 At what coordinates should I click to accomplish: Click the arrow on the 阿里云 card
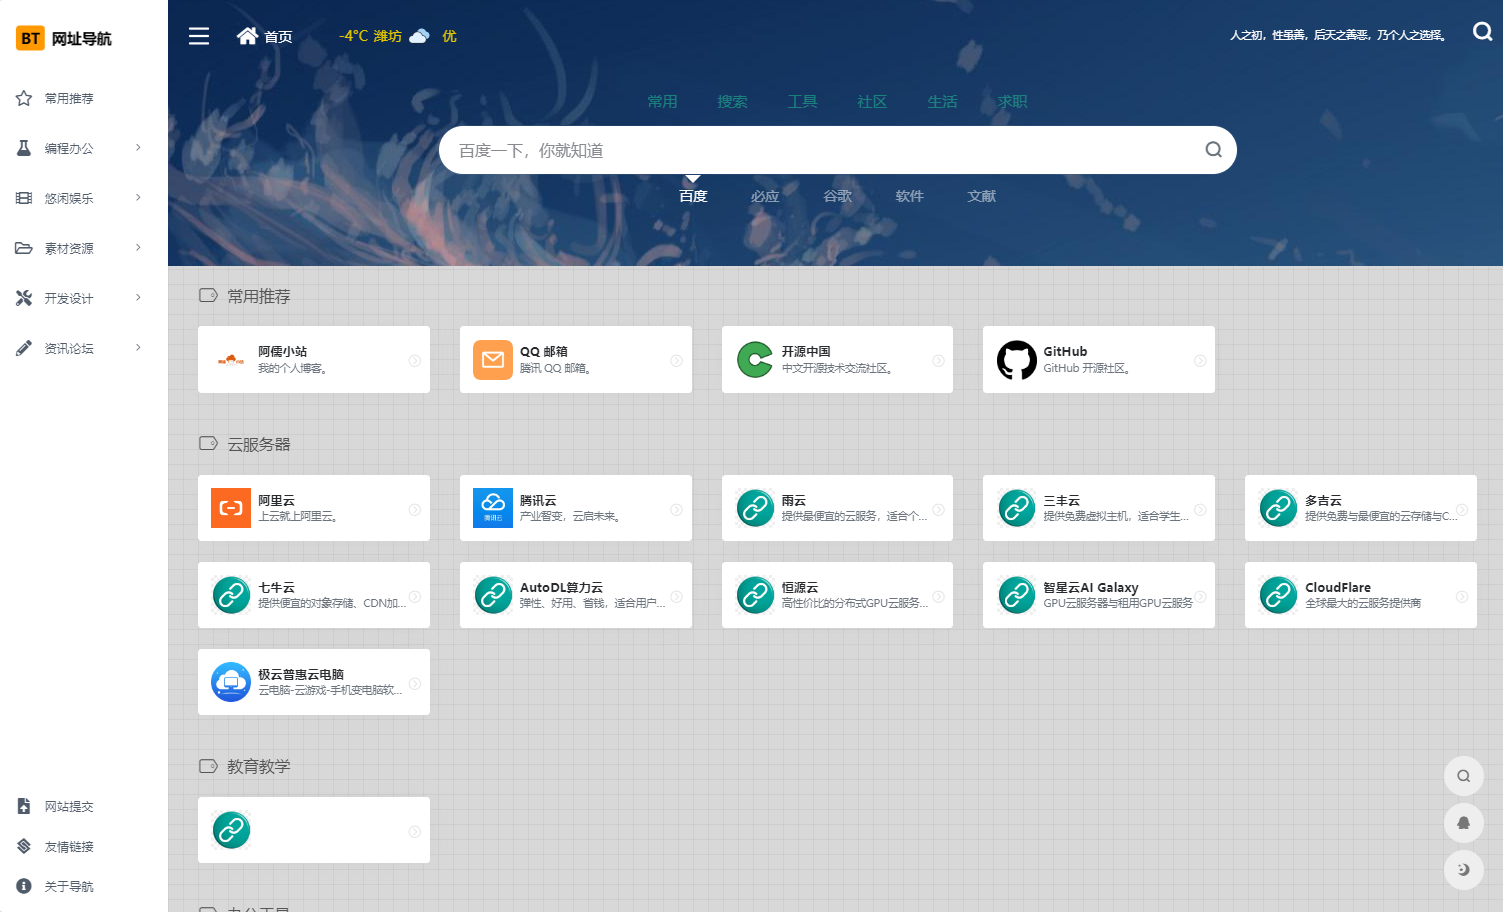pyautogui.click(x=415, y=510)
